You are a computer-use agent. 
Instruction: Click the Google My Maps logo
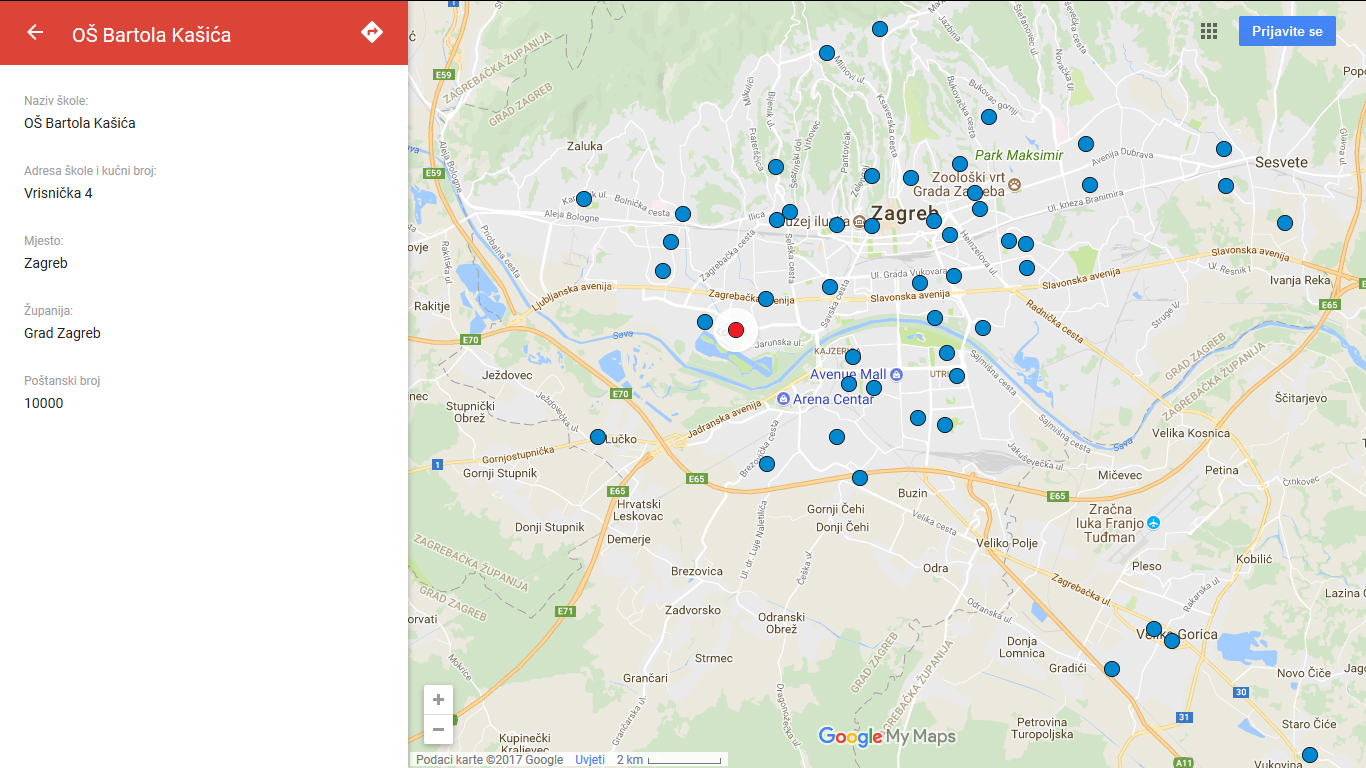point(887,737)
